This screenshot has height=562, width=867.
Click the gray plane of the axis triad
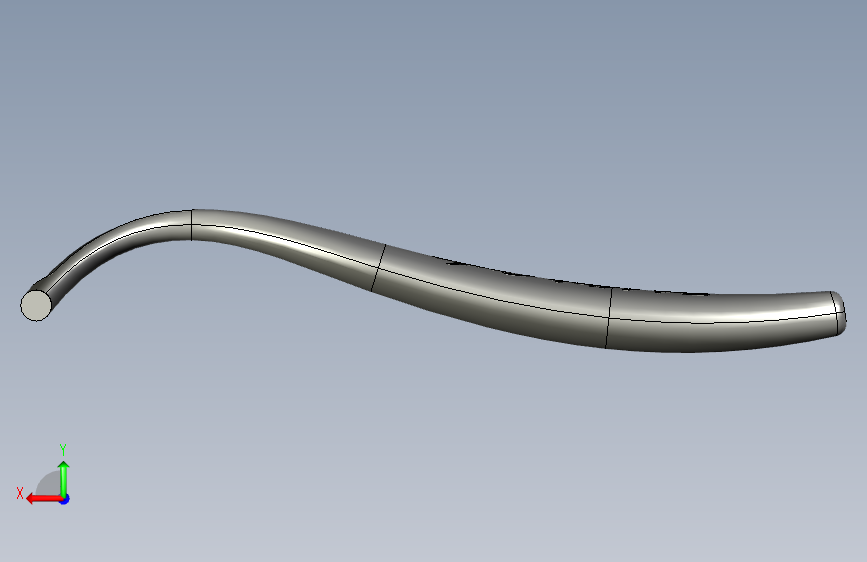point(50,483)
